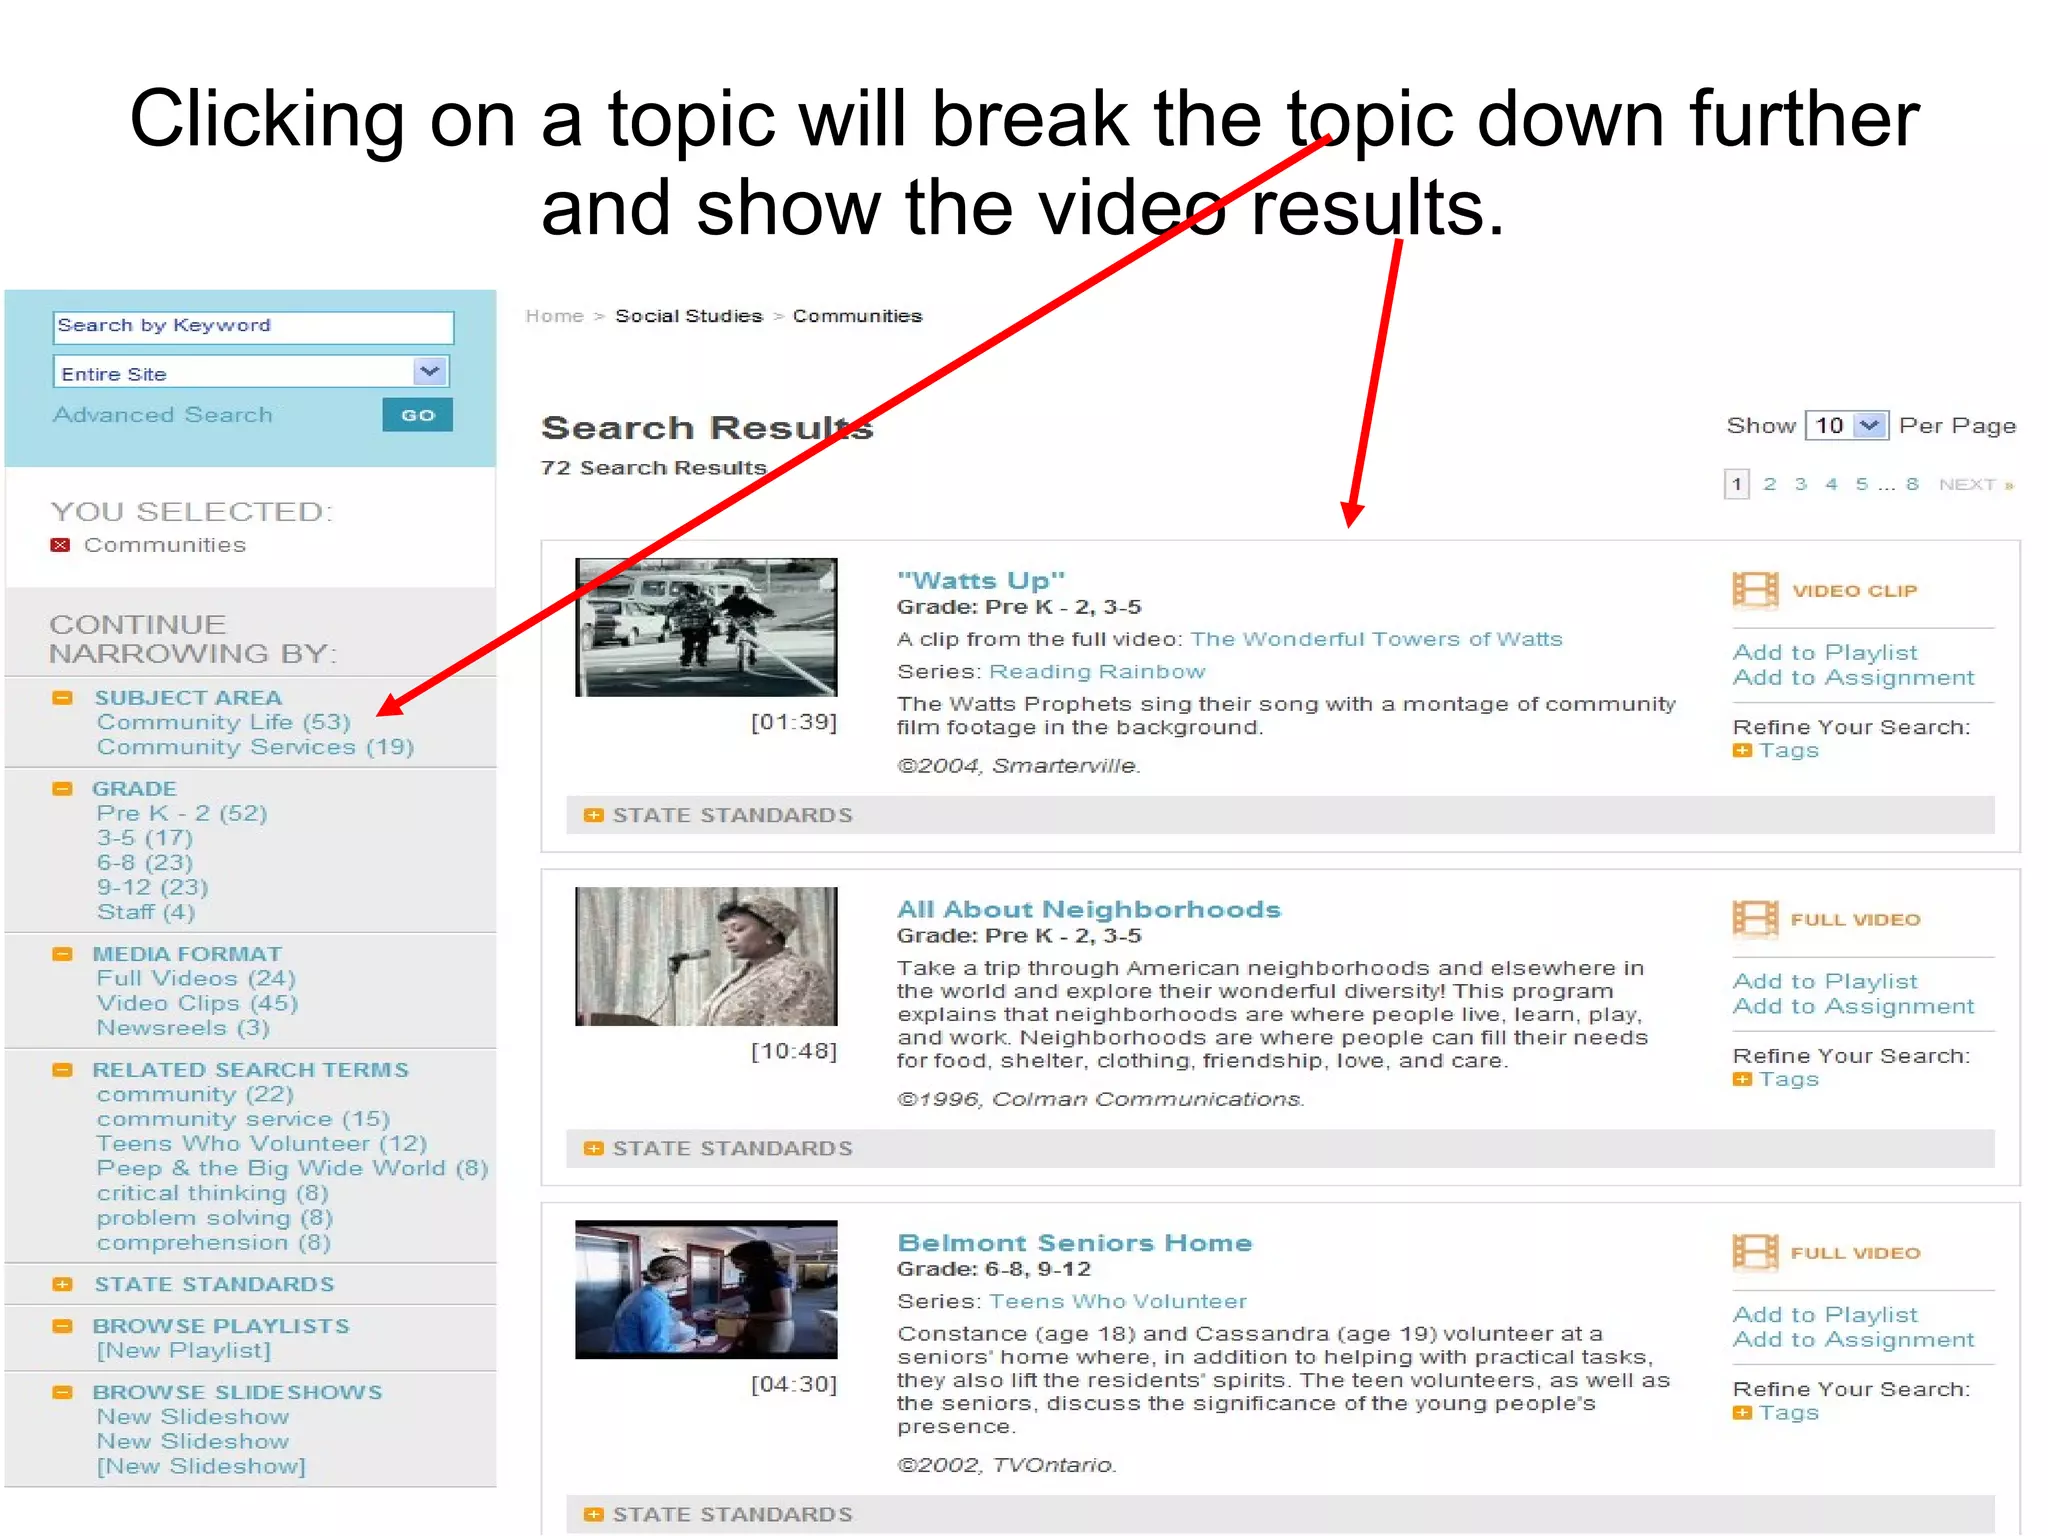Image resolution: width=2048 pixels, height=1536 pixels.
Task: Expand Tags plus icon under All About Neighborhoods
Action: click(1742, 1080)
